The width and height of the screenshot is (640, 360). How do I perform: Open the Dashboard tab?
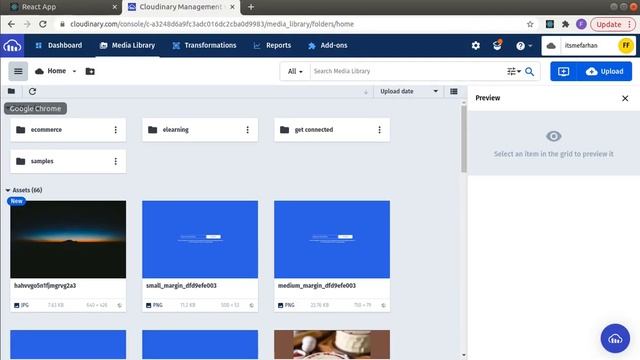(x=59, y=45)
